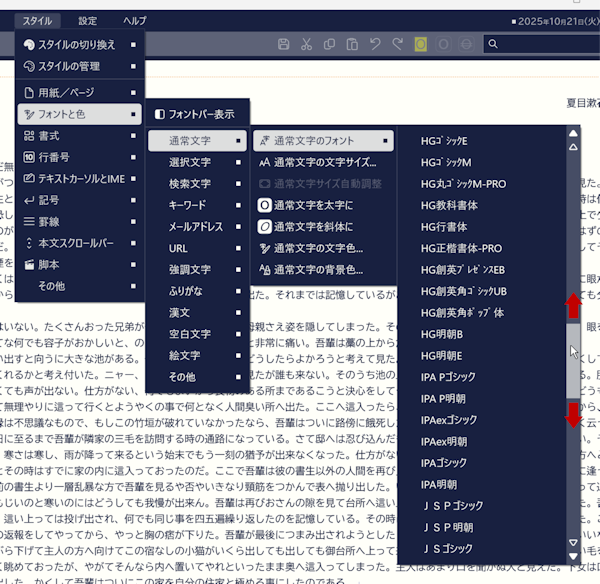Toggle 通常文字を太字に bold option

click(317, 205)
